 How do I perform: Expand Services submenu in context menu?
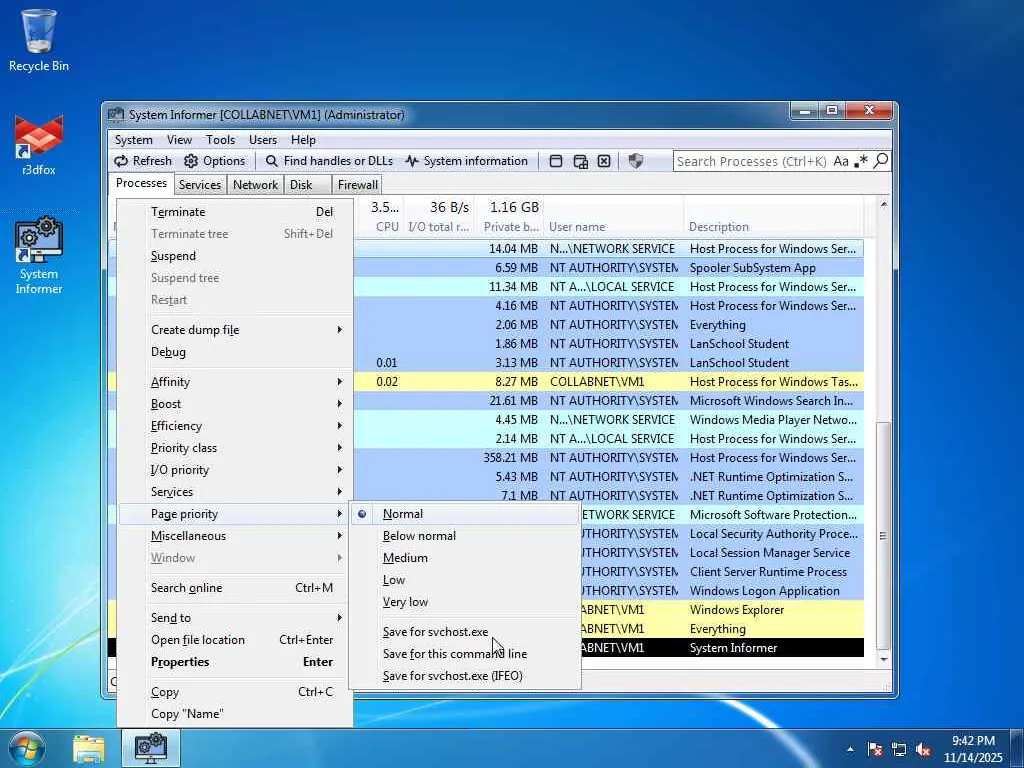click(x=235, y=492)
